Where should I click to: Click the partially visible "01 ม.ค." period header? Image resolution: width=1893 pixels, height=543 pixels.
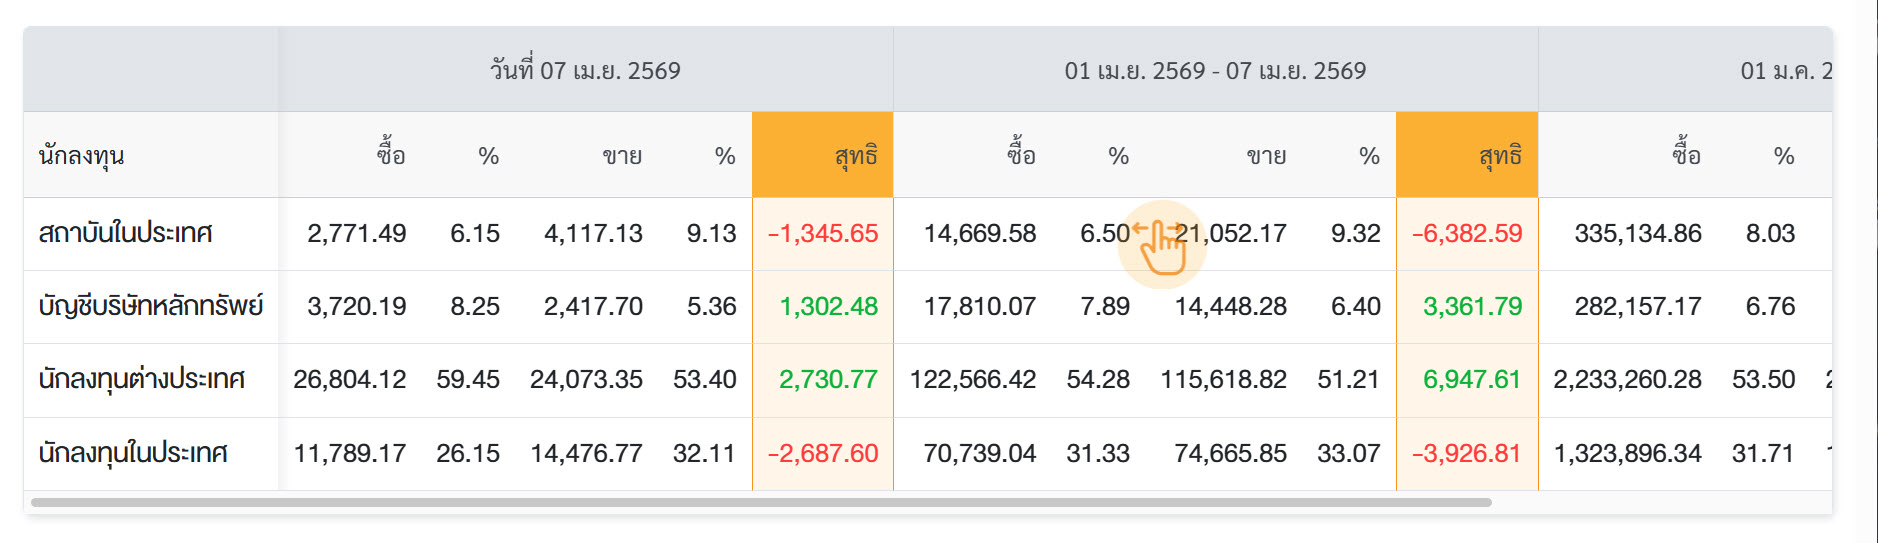coord(1785,71)
